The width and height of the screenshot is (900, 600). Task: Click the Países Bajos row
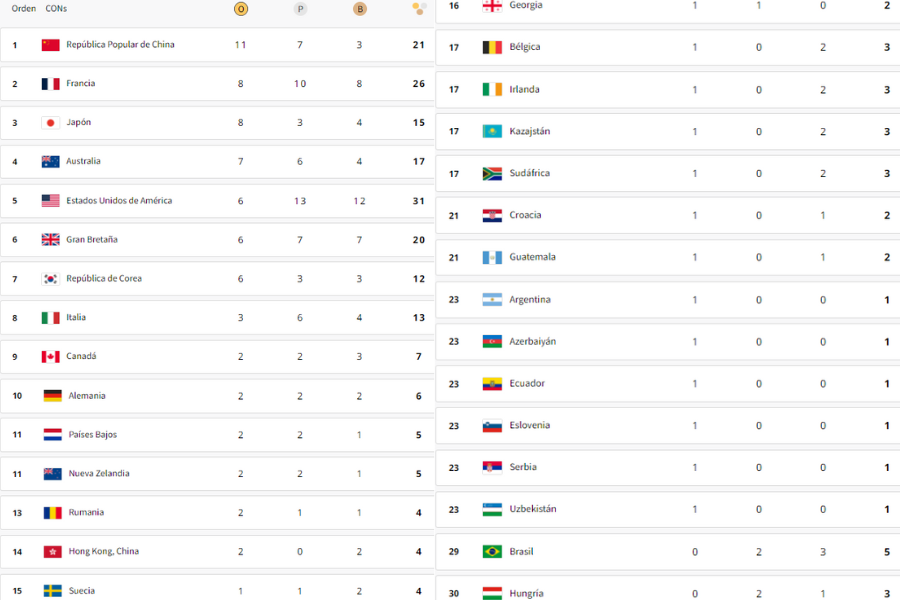coord(217,435)
